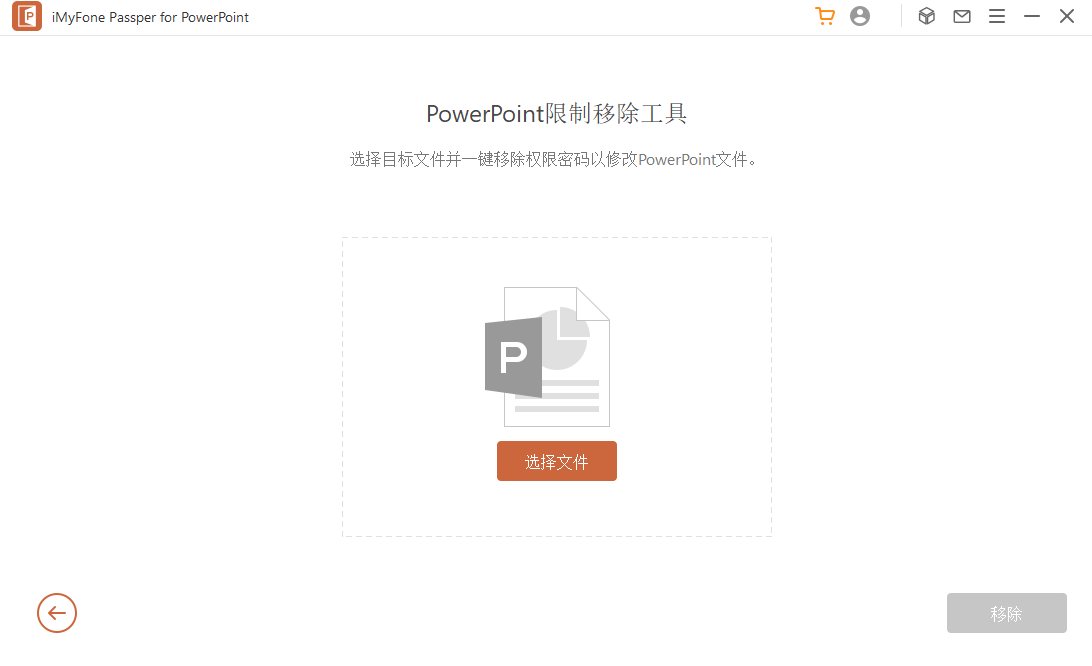Image resolution: width=1092 pixels, height=666 pixels.
Task: Click the text lines on the document icon
Action: [x=570, y=396]
